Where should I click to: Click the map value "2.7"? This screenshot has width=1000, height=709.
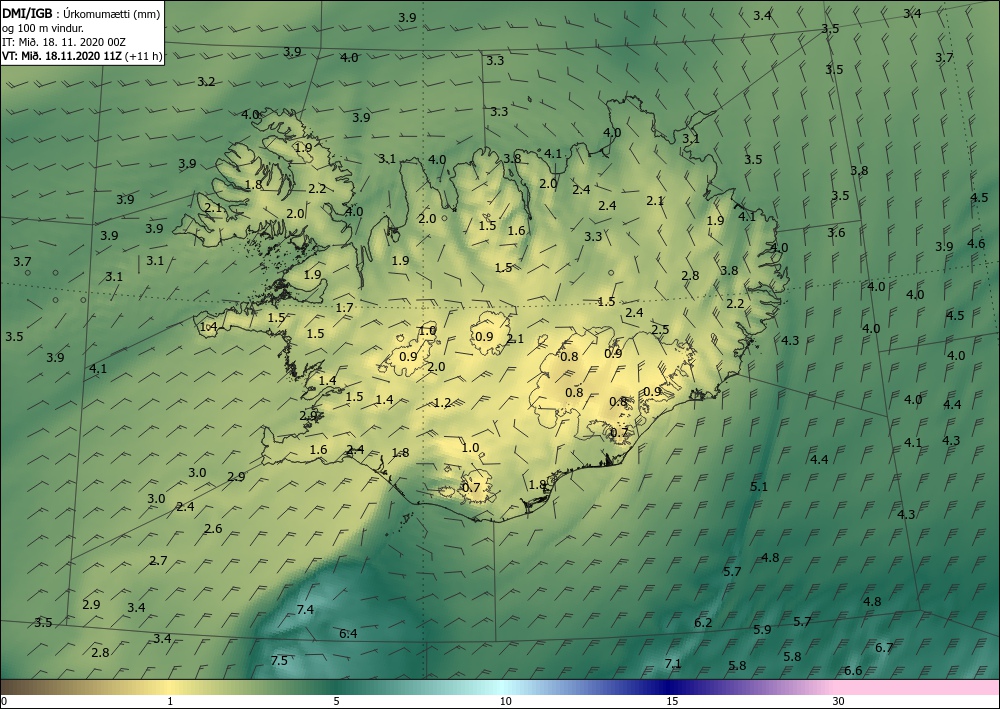158,561
